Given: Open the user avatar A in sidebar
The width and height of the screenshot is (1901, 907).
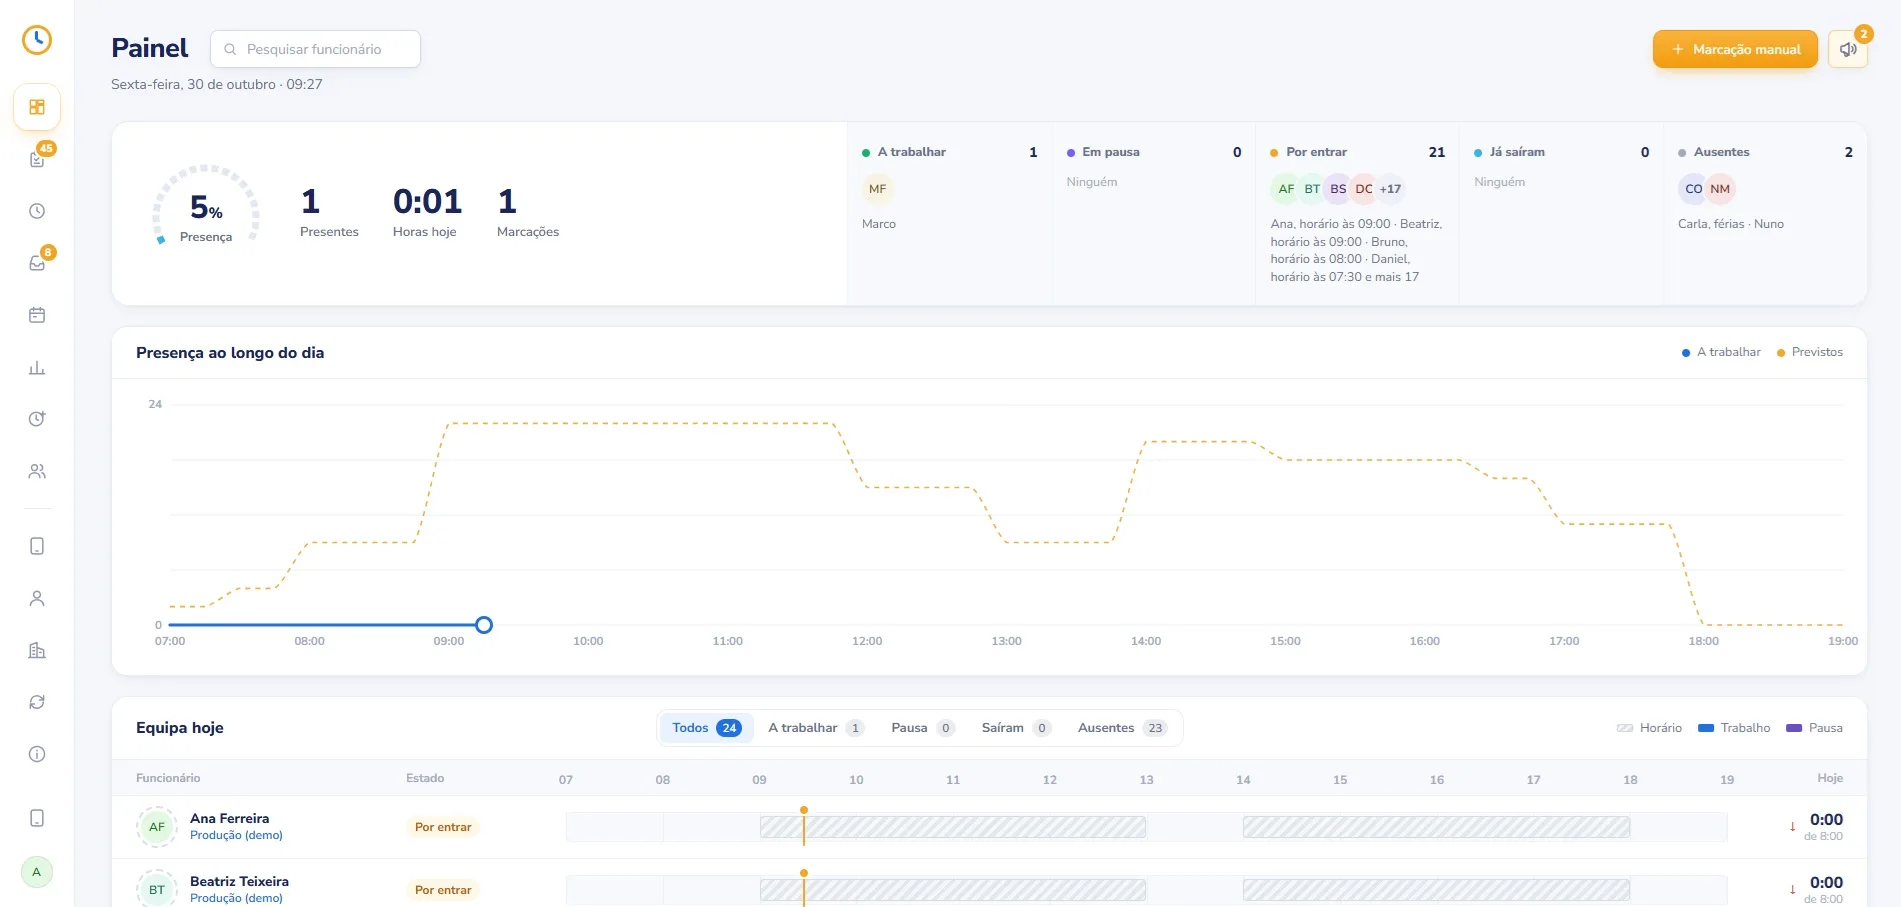Looking at the screenshot, I should pos(37,872).
